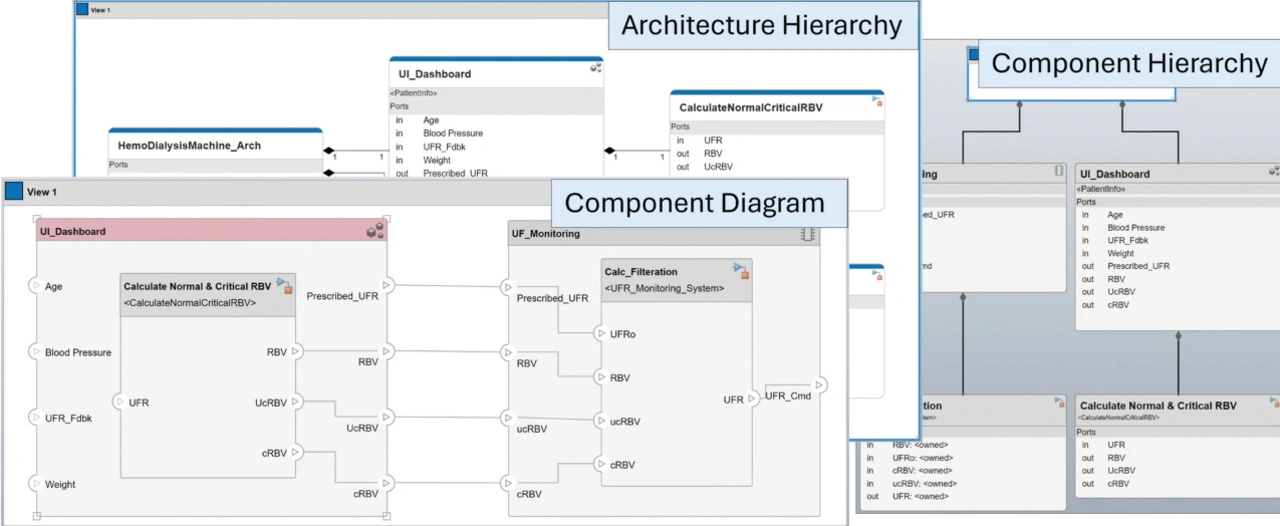Select the UFR_Cmd output port on UF_Monitoring

[820, 385]
